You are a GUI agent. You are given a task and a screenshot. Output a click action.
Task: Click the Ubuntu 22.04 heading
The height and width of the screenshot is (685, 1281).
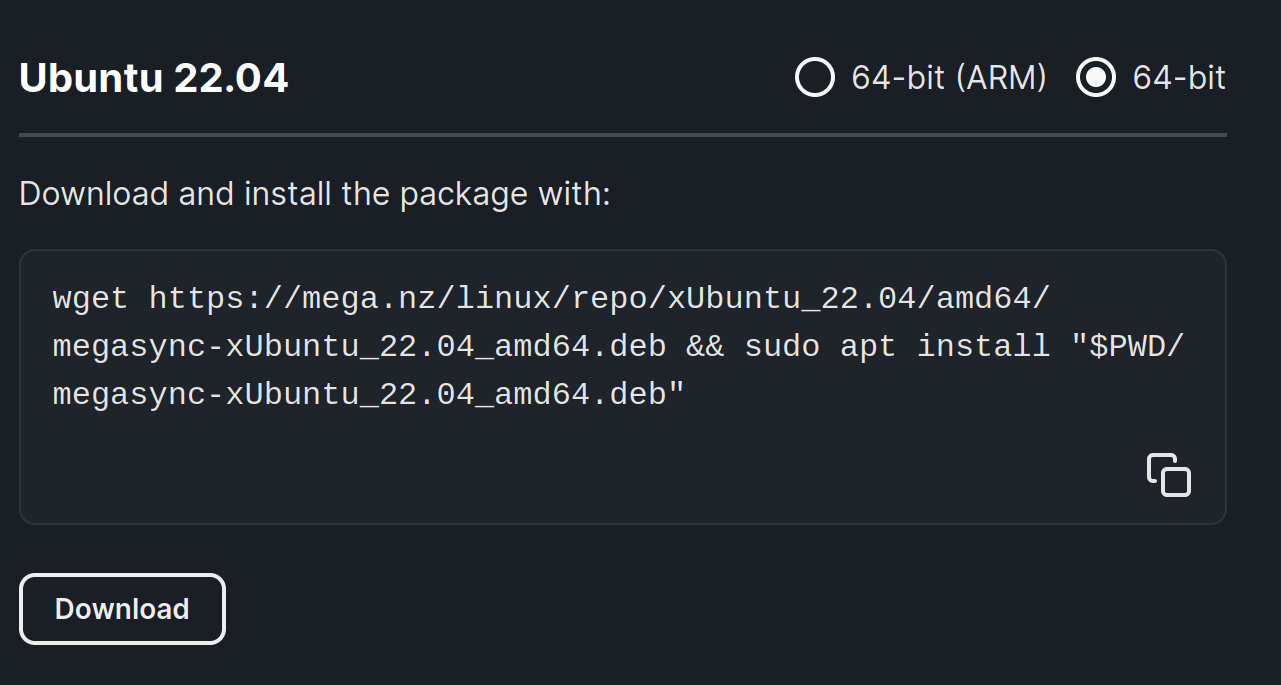click(154, 78)
